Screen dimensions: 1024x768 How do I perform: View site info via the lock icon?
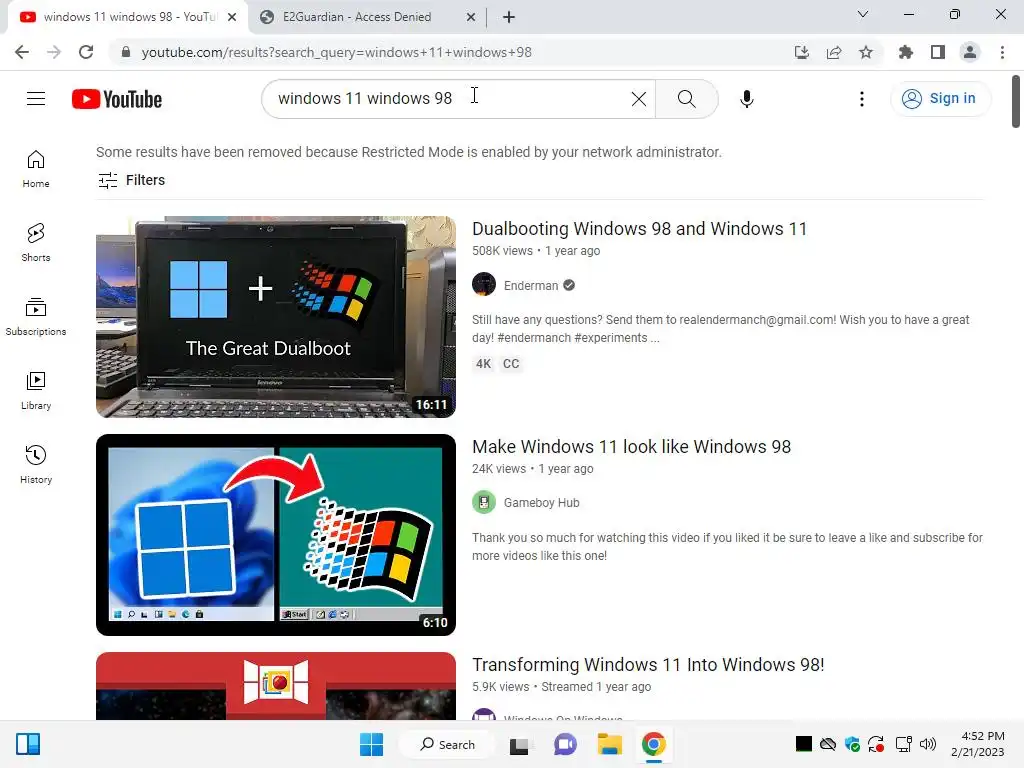pyautogui.click(x=126, y=52)
